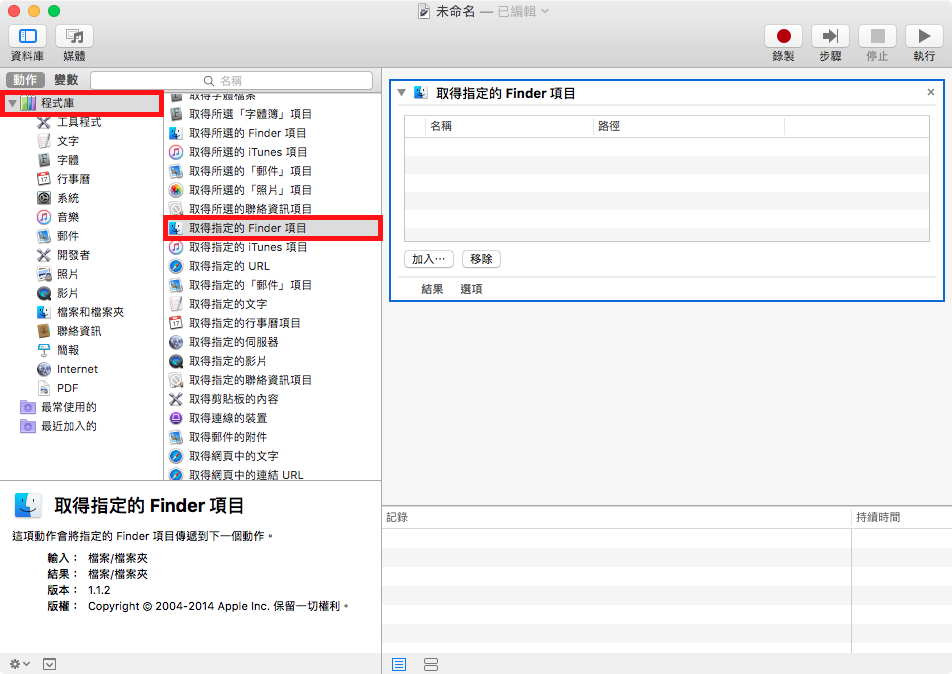The image size is (952, 674).
Task: Select 取得所選的 iTunes 項目 action
Action: click(272, 152)
